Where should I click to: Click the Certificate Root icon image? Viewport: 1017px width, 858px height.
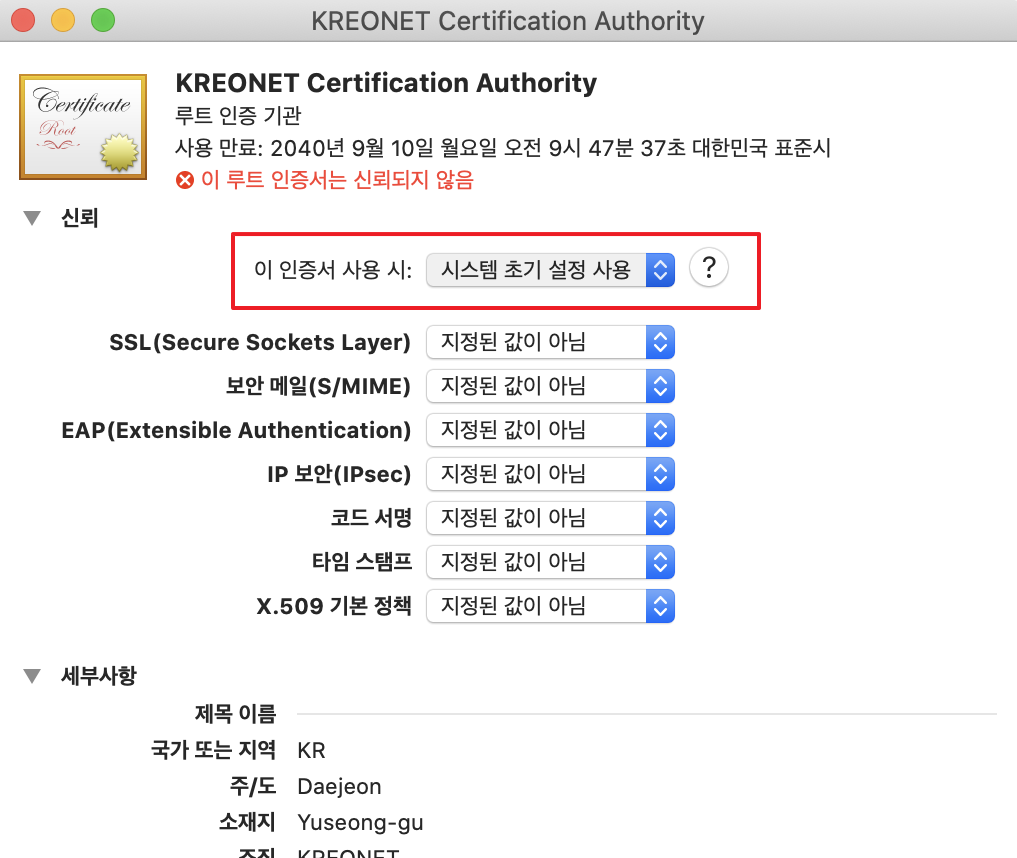click(83, 126)
